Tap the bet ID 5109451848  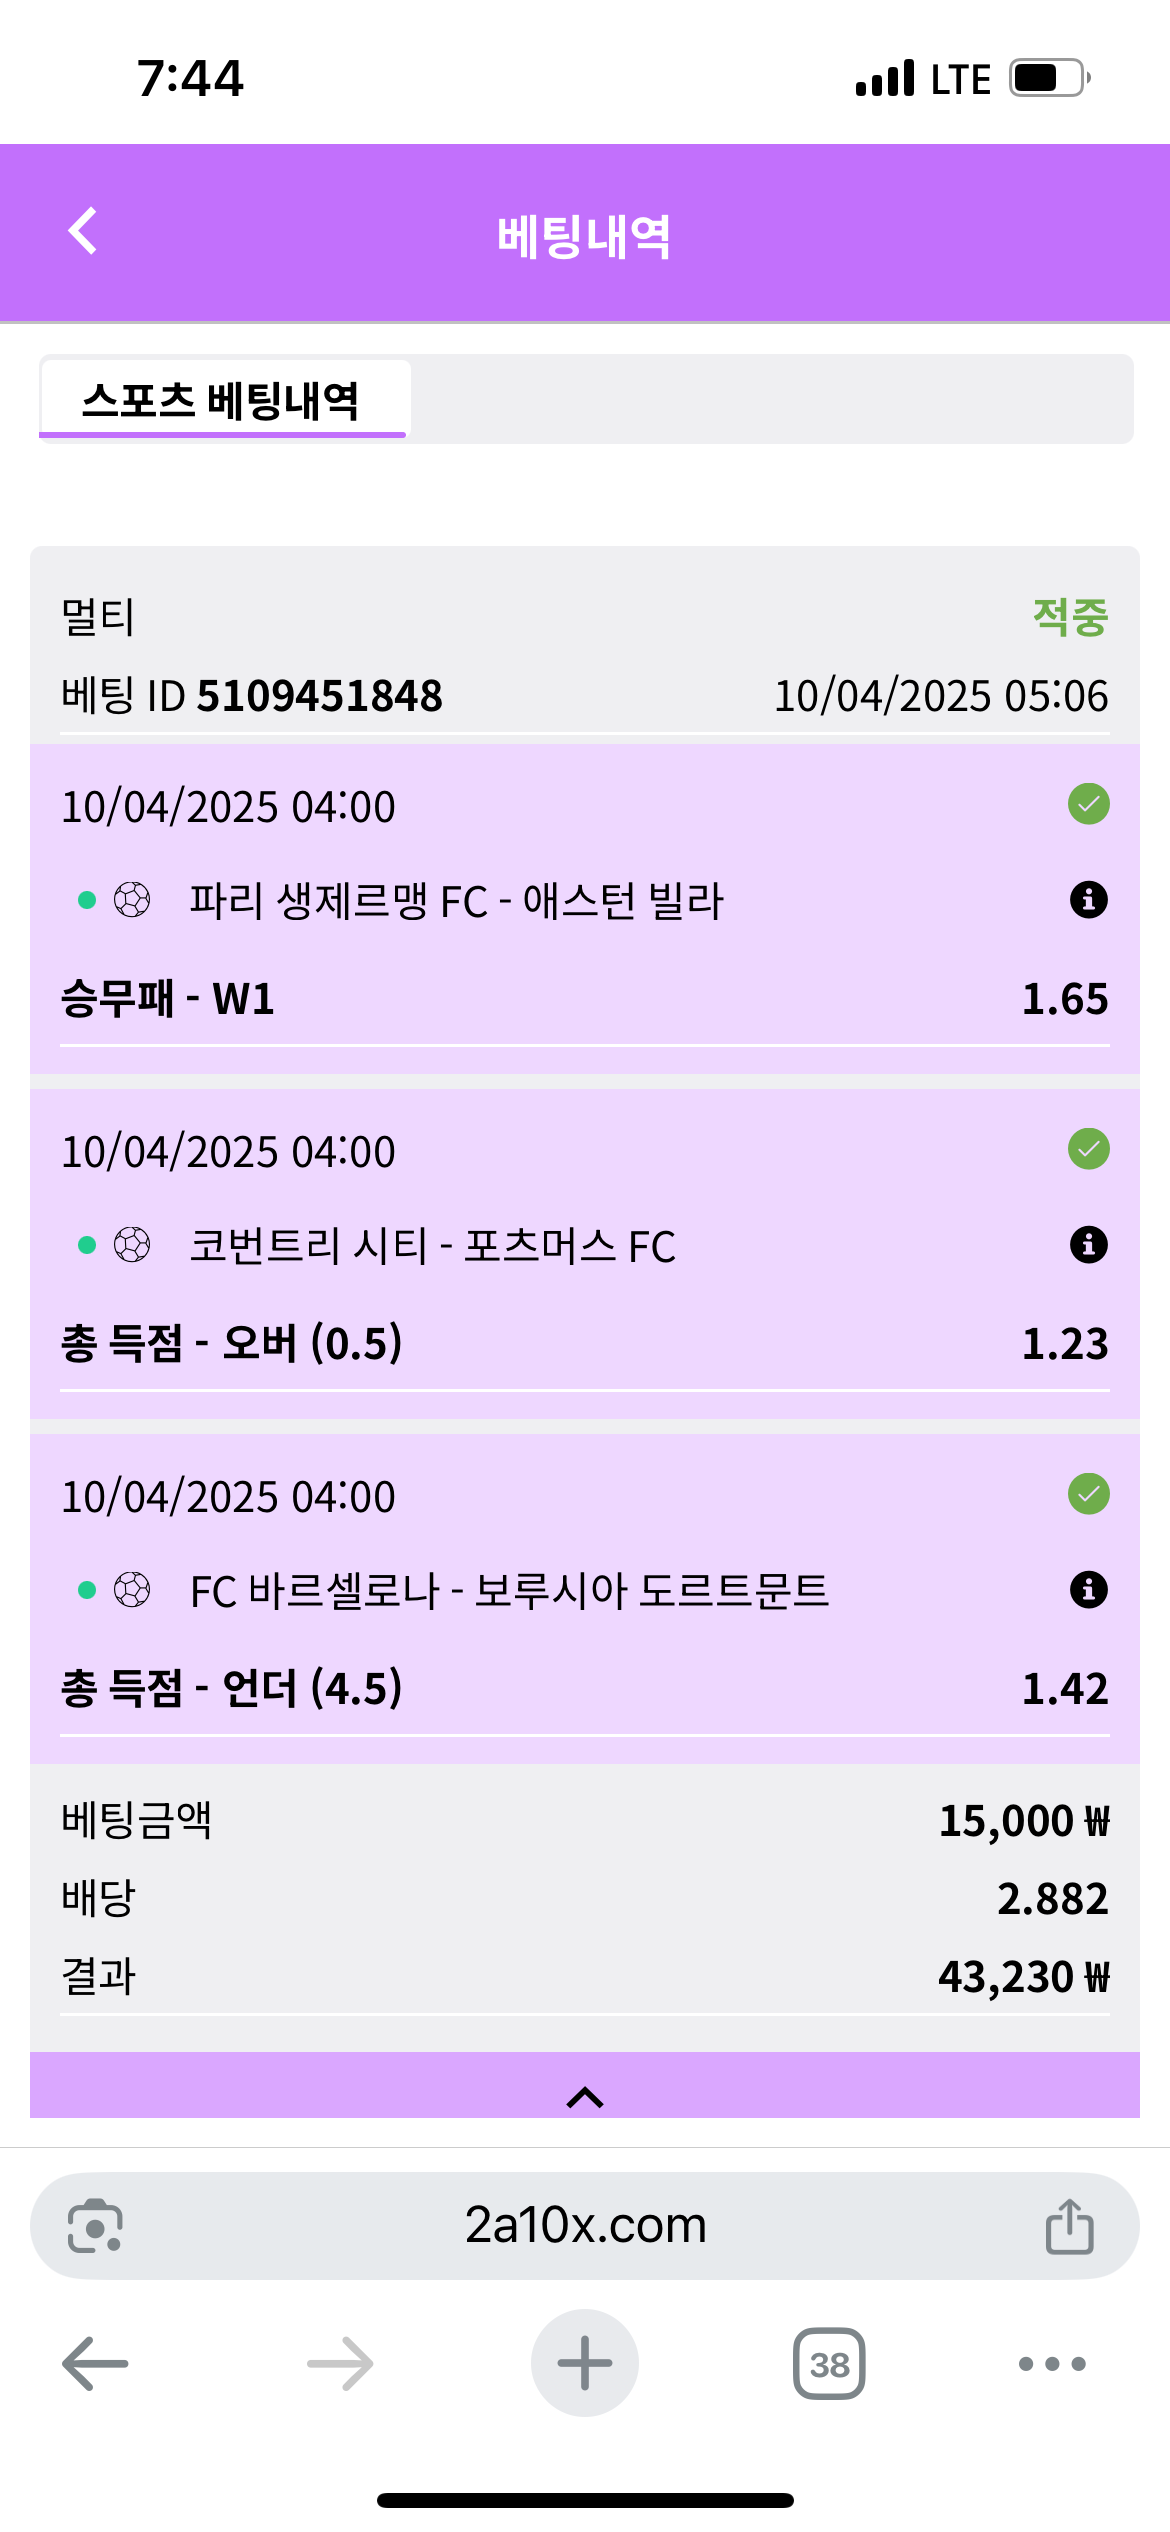320,696
